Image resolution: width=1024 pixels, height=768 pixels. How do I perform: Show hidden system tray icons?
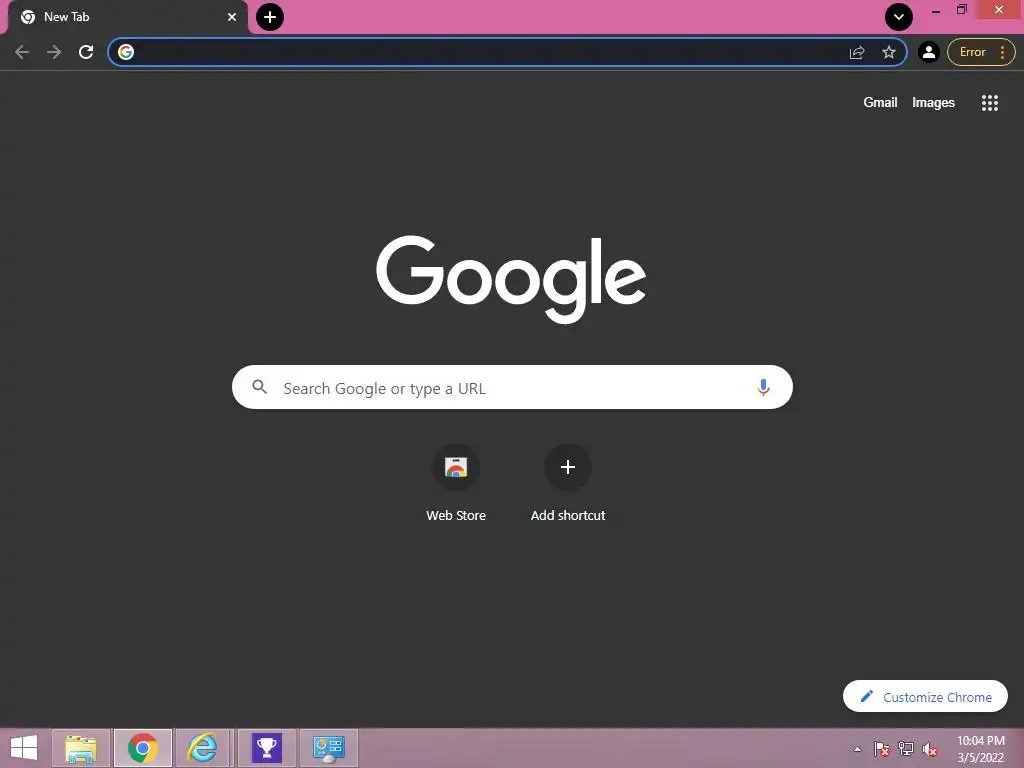tap(857, 749)
